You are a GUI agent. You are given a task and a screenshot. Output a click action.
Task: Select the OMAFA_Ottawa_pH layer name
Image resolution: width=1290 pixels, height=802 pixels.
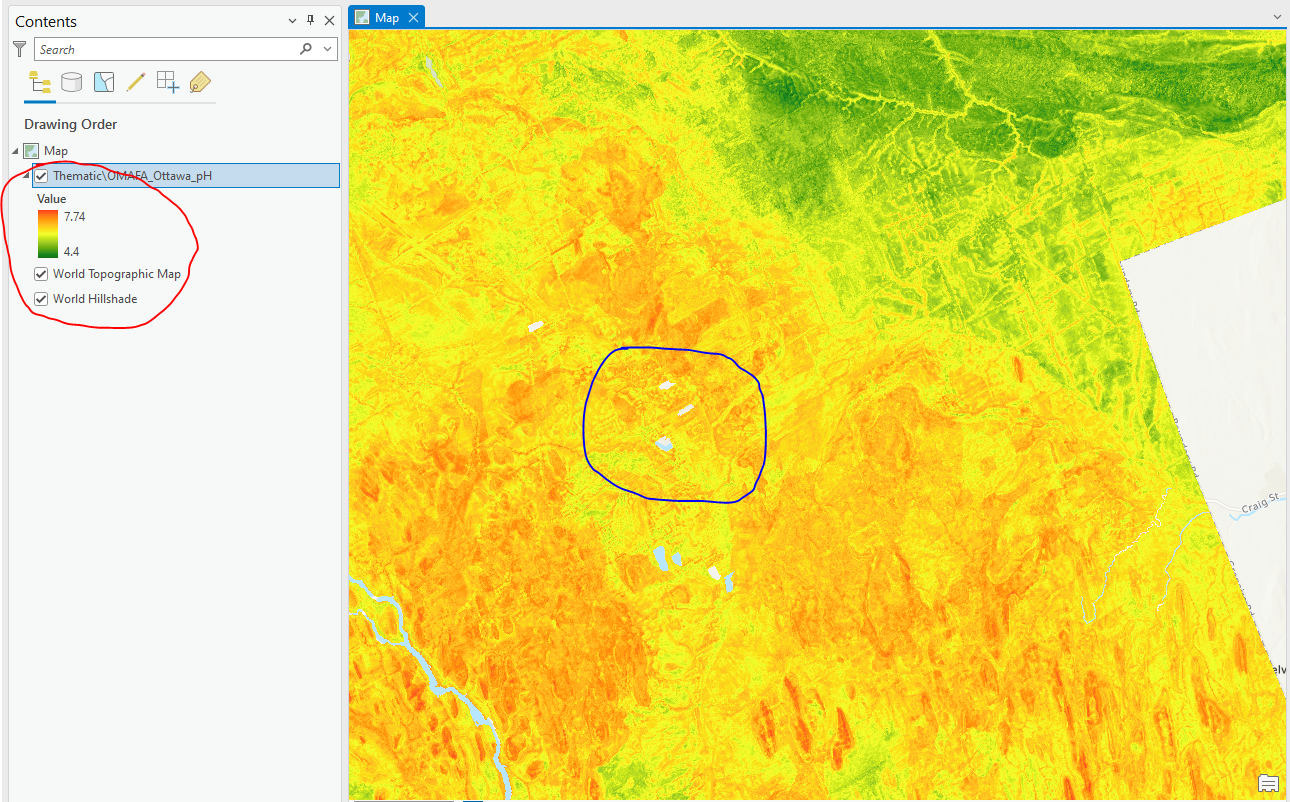click(130, 175)
